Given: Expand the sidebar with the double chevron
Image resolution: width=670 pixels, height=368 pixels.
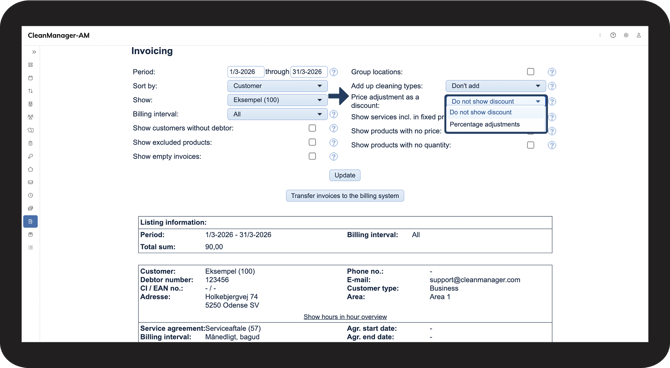Looking at the screenshot, I should (34, 52).
